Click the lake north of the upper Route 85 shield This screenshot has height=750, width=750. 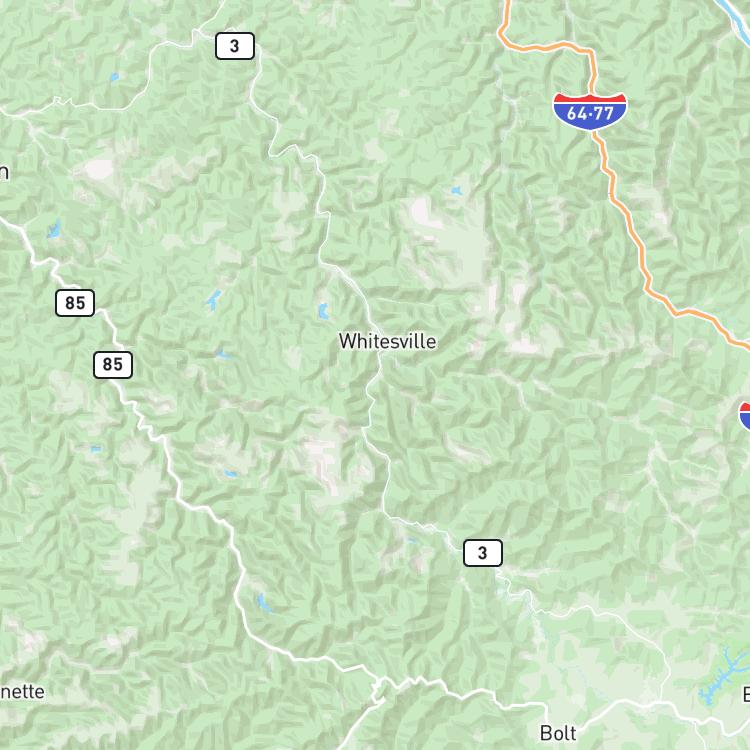pyautogui.click(x=54, y=230)
